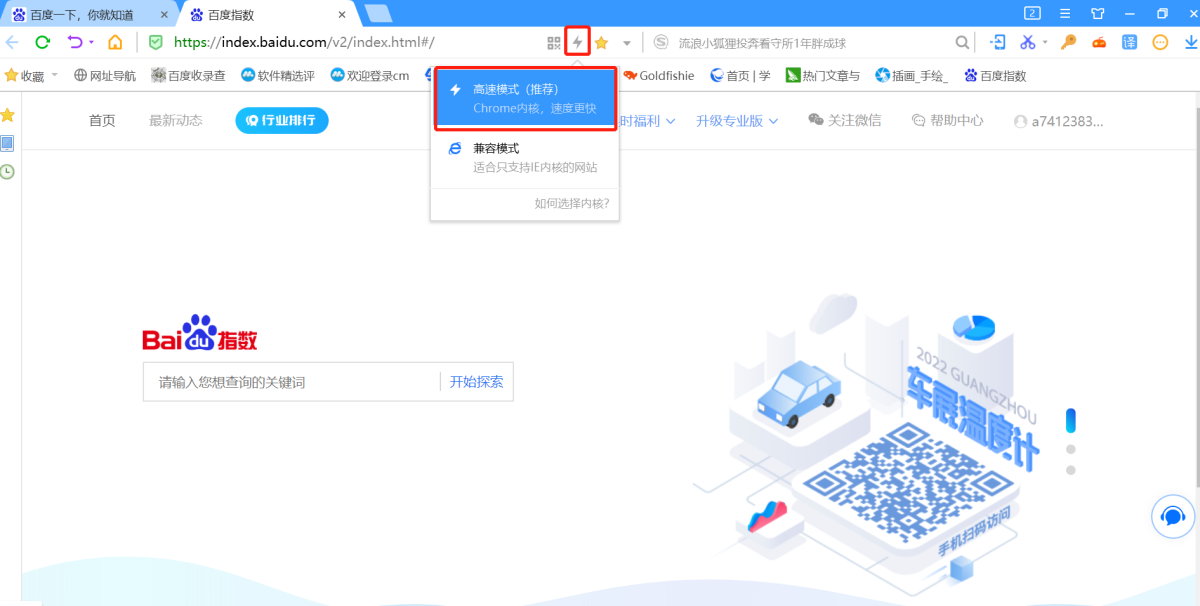The height and width of the screenshot is (606, 1200).
Task: Open the game controller icon
Action: point(1099,42)
